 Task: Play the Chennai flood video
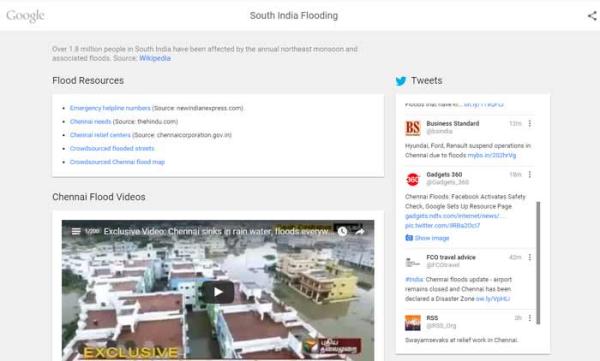(x=218, y=292)
